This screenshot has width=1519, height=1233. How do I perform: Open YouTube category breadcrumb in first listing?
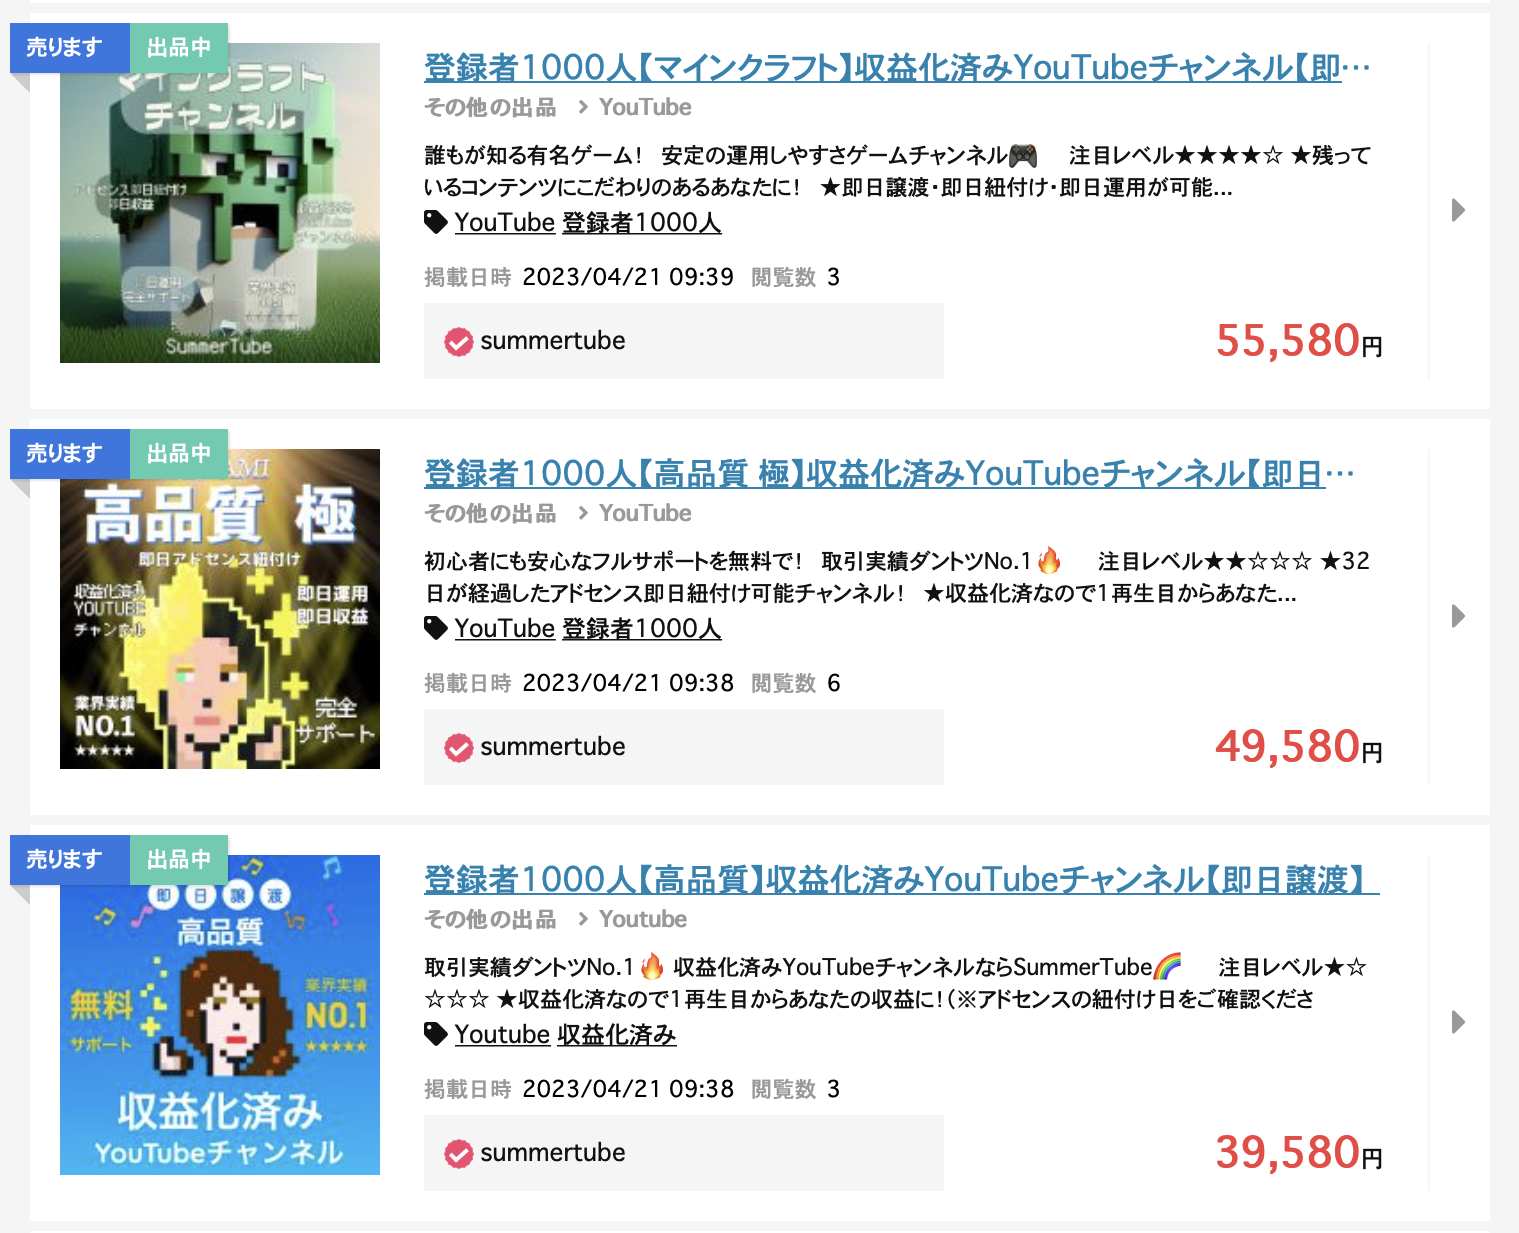pyautogui.click(x=645, y=107)
